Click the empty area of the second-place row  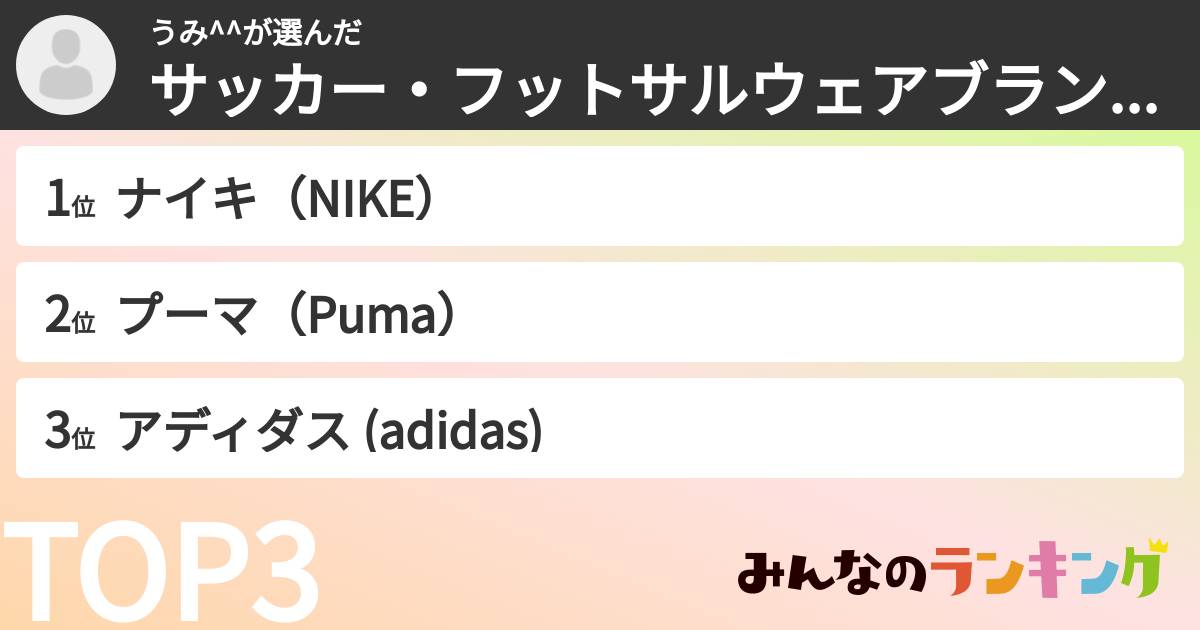click(x=800, y=314)
